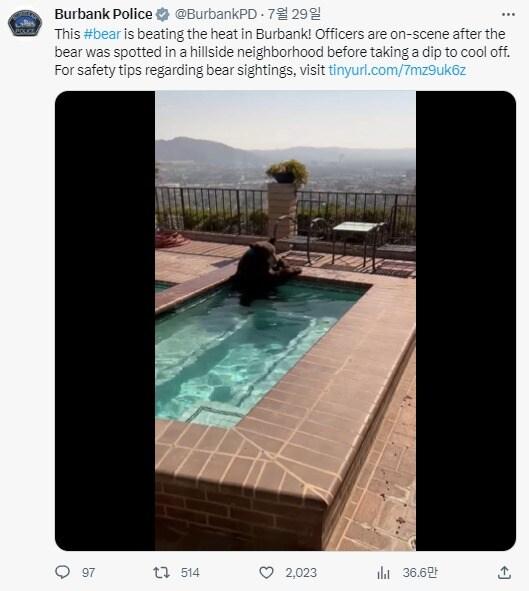View analytics via the bar chart icon
The height and width of the screenshot is (591, 529).
click(383, 573)
